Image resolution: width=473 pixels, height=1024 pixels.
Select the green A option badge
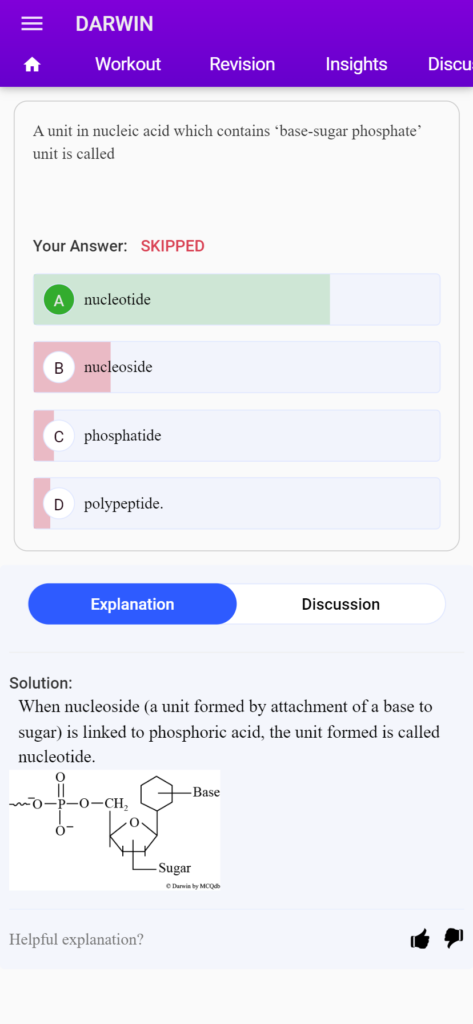(59, 300)
